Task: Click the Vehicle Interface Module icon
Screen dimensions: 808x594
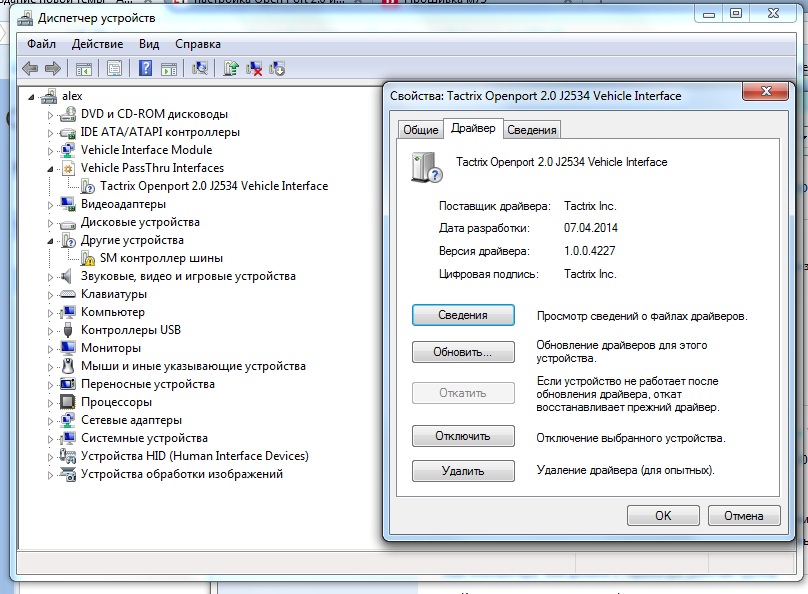Action: (x=68, y=150)
